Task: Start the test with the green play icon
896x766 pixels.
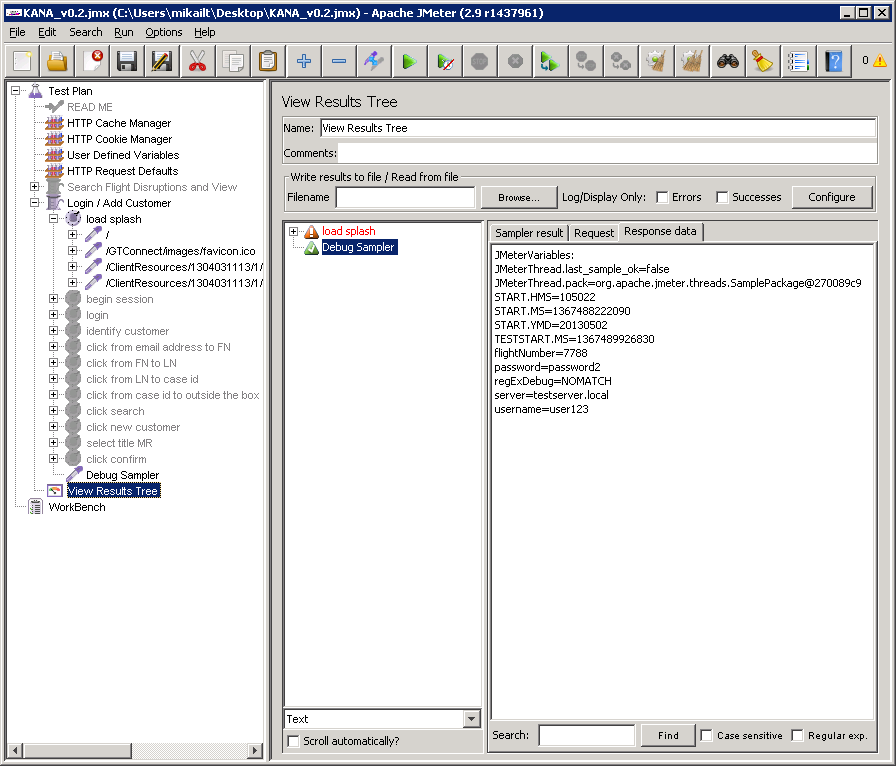Action: [x=409, y=61]
